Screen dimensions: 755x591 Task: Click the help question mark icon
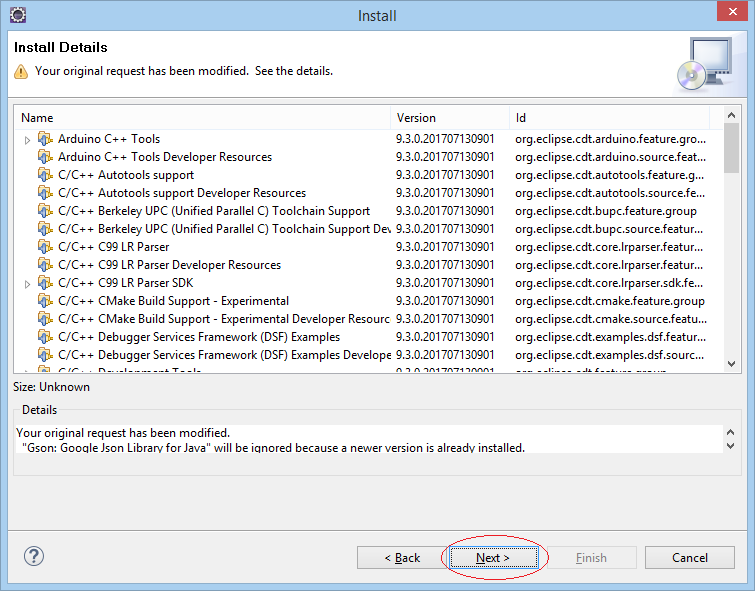pyautogui.click(x=34, y=556)
